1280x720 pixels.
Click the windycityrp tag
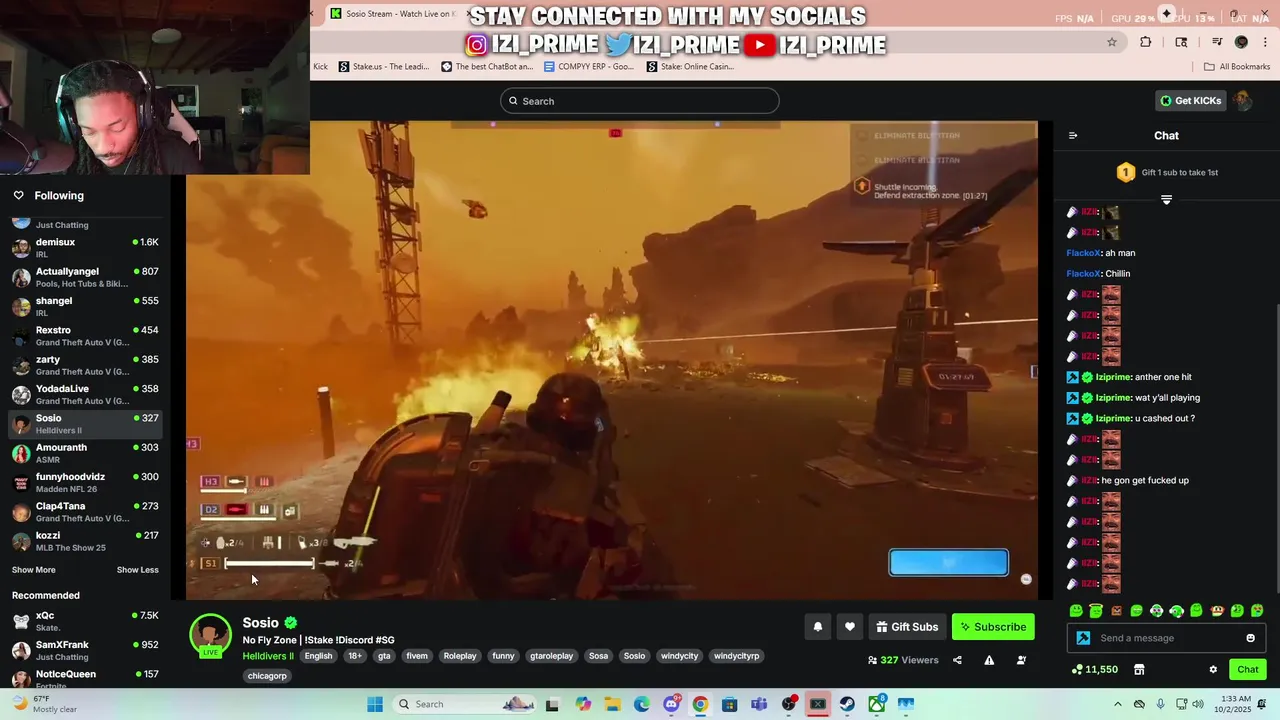pyautogui.click(x=736, y=656)
